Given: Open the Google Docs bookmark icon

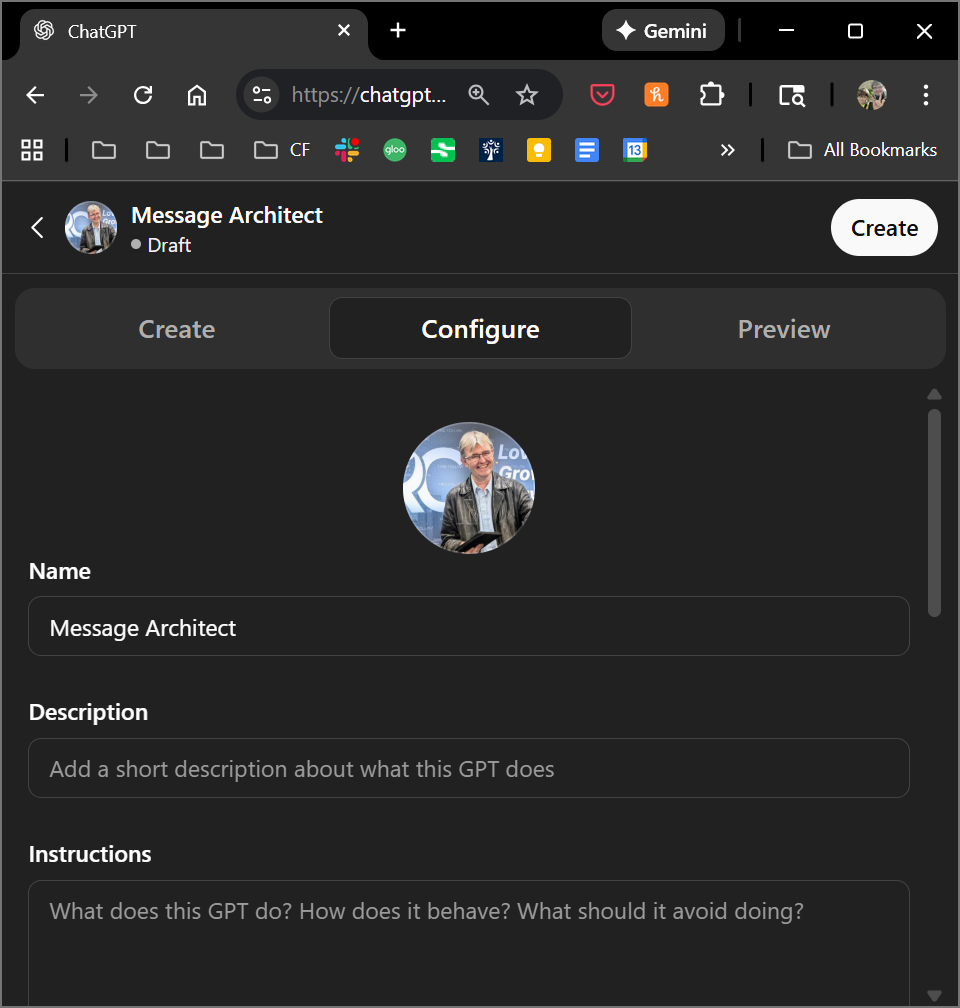Looking at the screenshot, I should click(587, 150).
